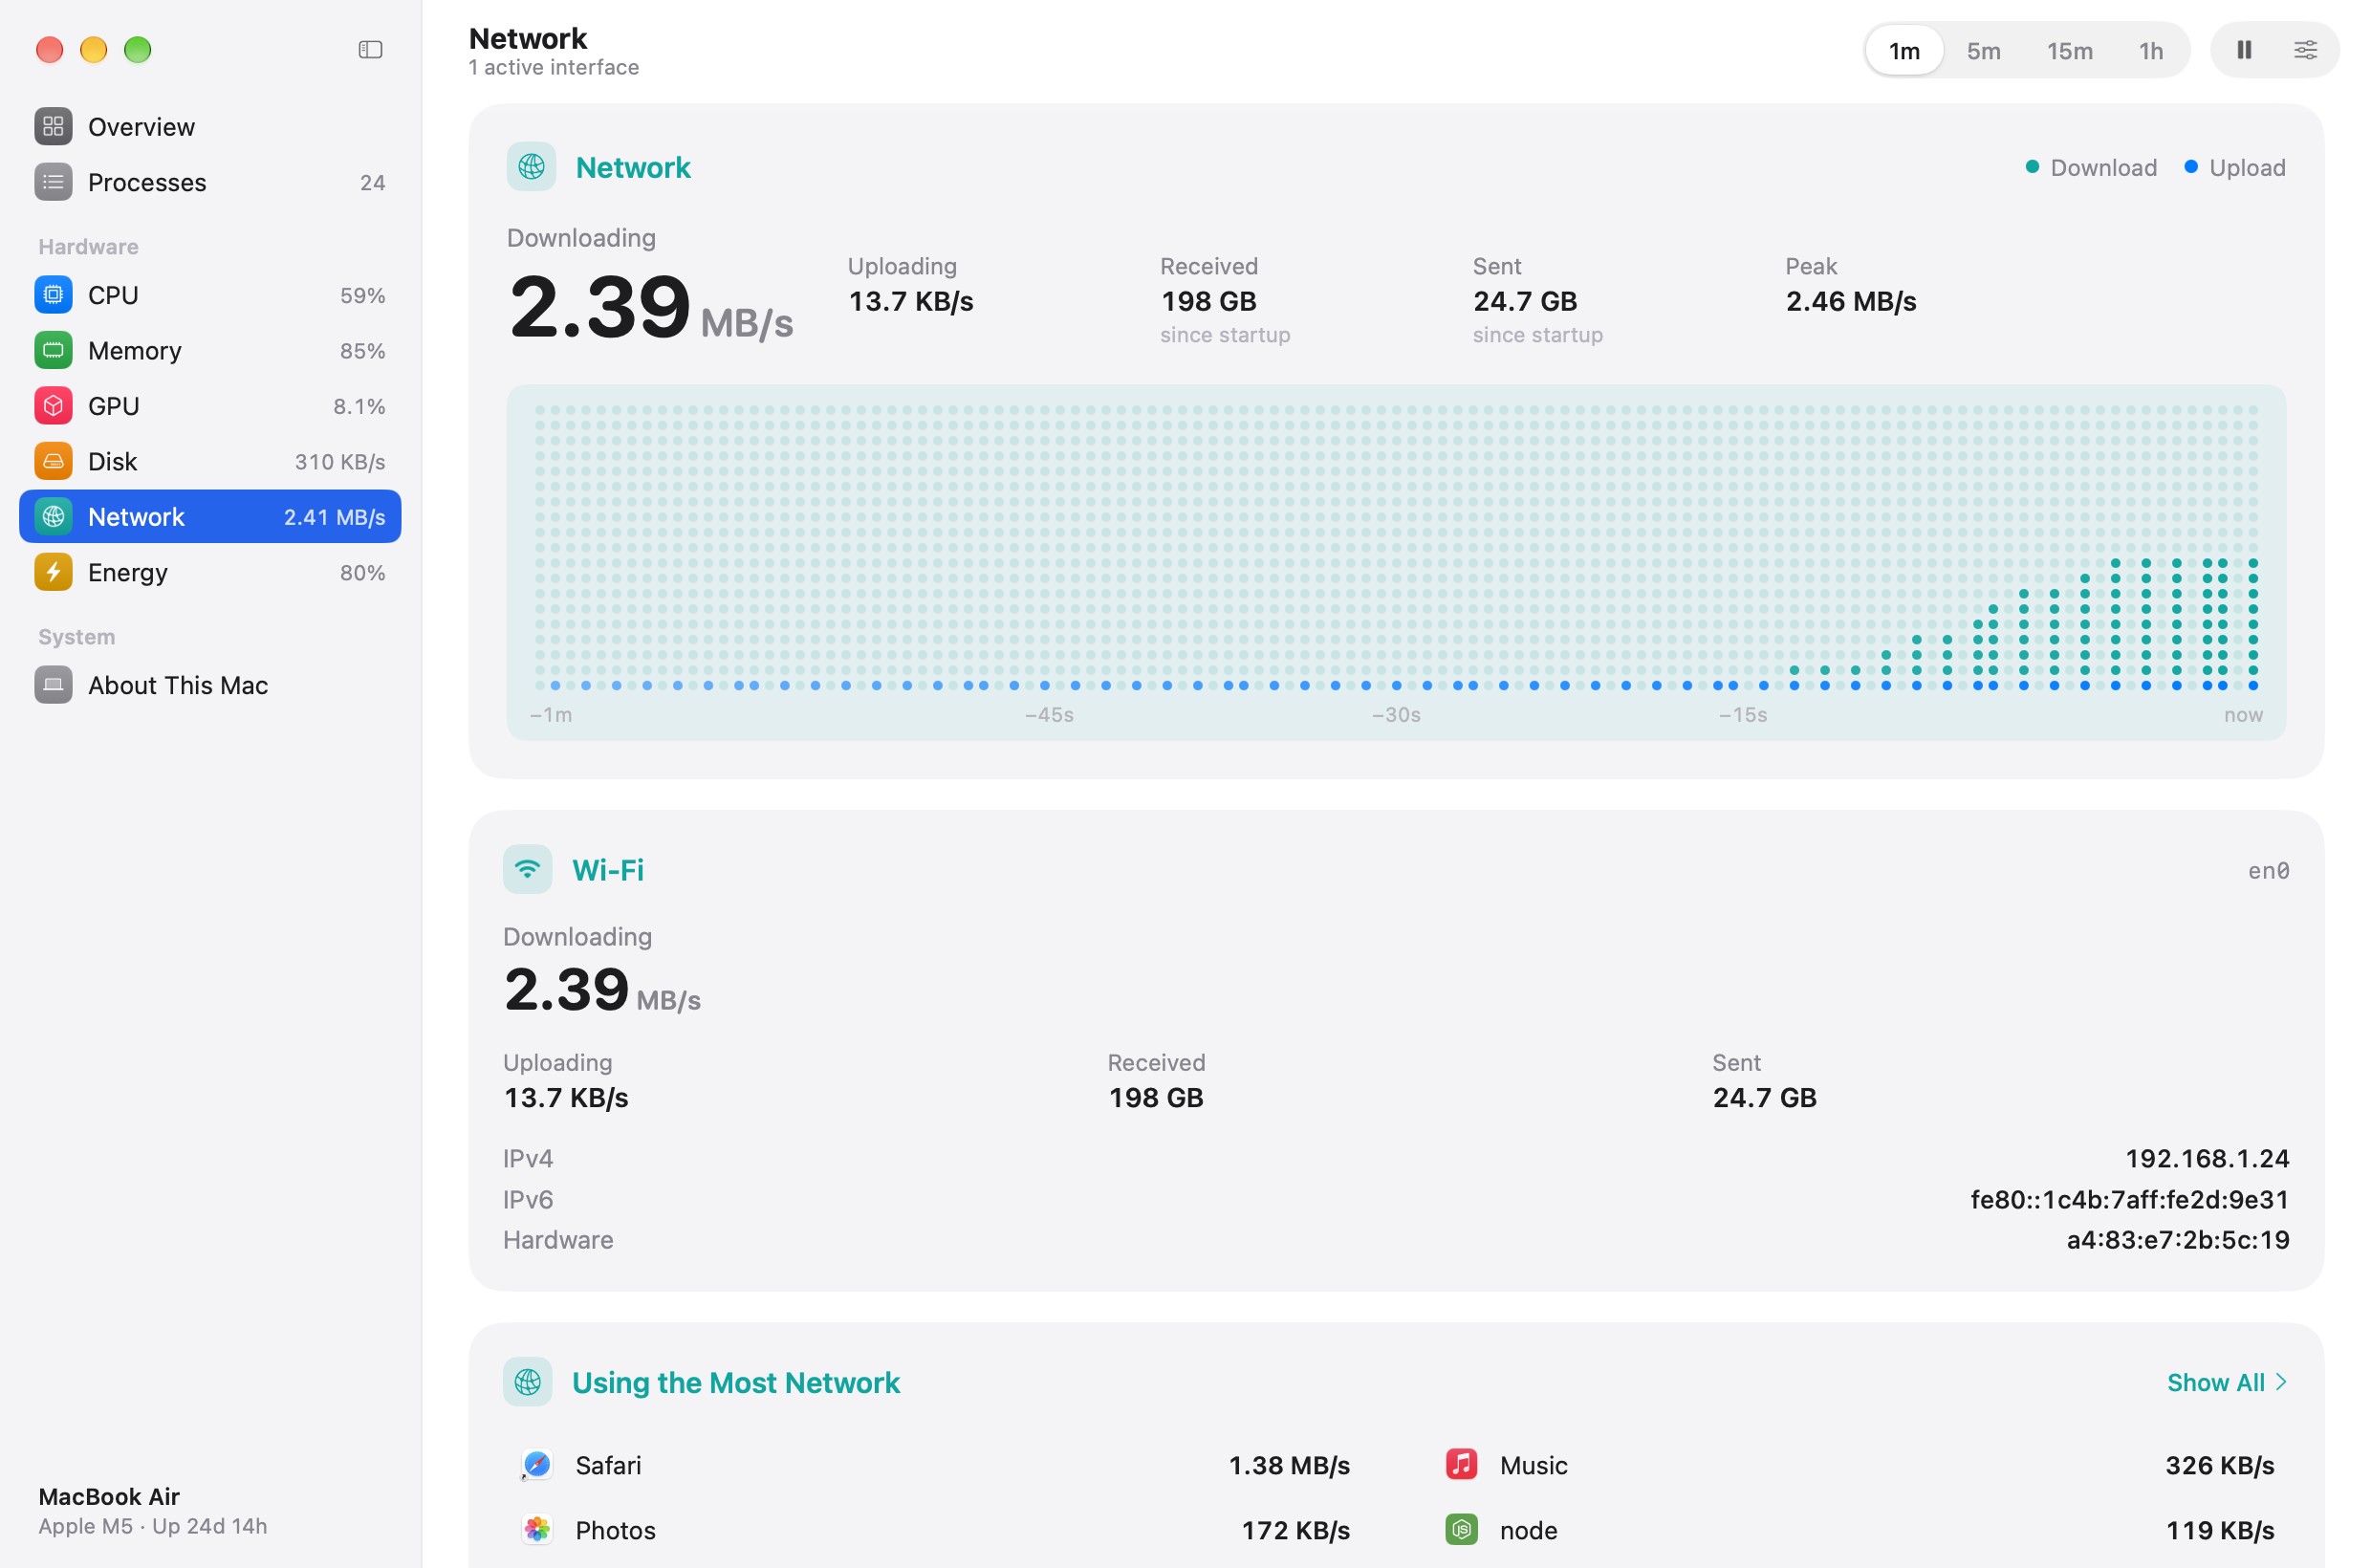Click the GPU cube icon in sidebar
The width and height of the screenshot is (2371, 1568).
pyautogui.click(x=53, y=406)
